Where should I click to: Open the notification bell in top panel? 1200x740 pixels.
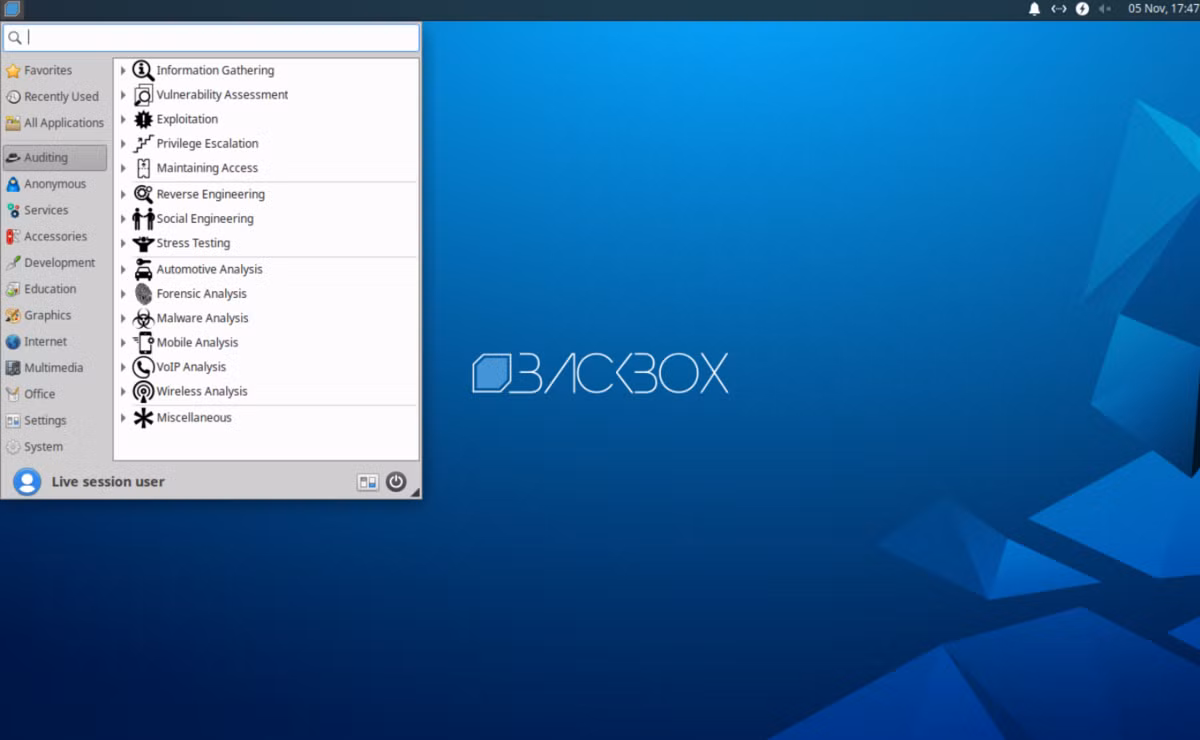click(1035, 9)
